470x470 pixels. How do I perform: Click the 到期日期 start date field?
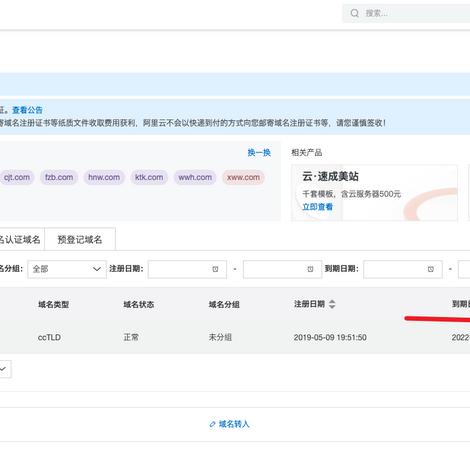pos(403,269)
